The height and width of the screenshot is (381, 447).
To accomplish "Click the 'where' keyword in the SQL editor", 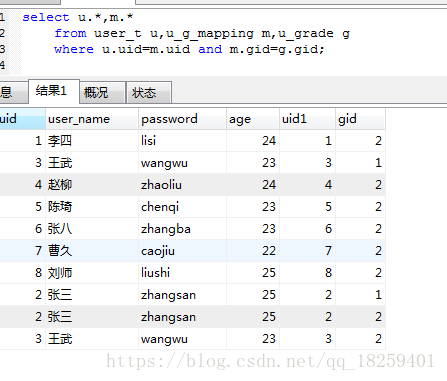I will tap(74, 49).
